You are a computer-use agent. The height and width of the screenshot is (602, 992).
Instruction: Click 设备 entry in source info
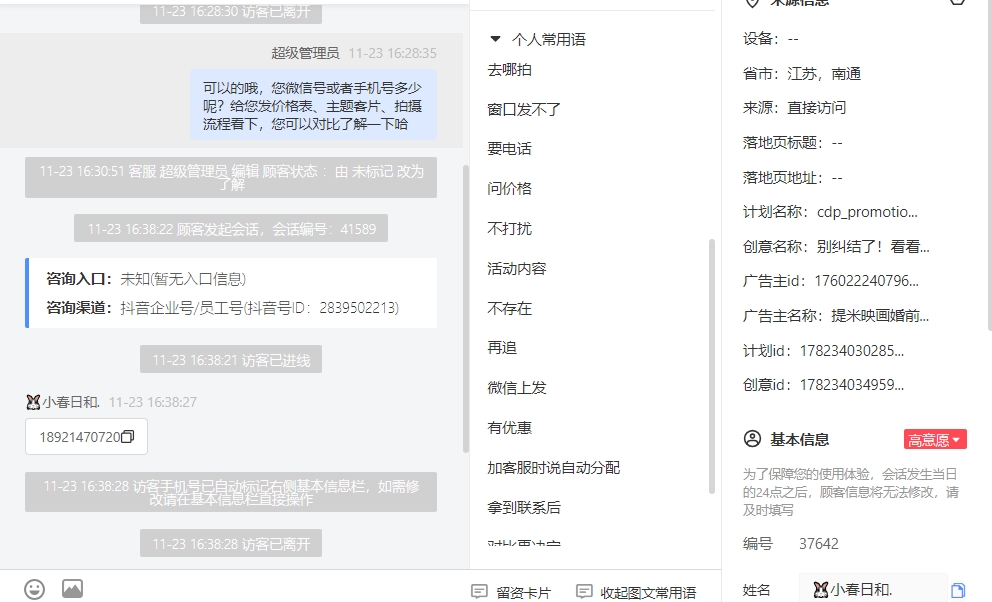(x=771, y=39)
